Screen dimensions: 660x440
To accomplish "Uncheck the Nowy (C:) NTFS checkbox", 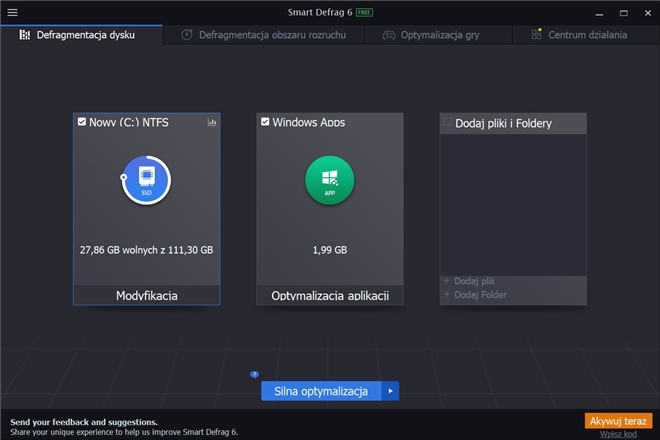I will point(82,122).
